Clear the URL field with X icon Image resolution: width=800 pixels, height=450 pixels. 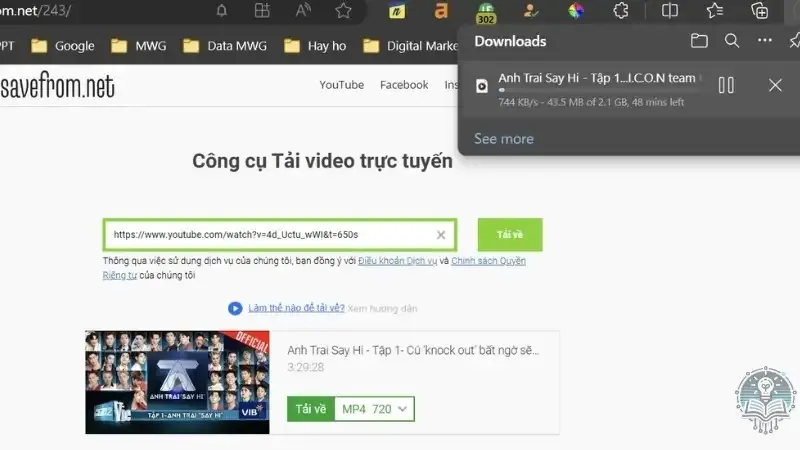pyautogui.click(x=441, y=235)
